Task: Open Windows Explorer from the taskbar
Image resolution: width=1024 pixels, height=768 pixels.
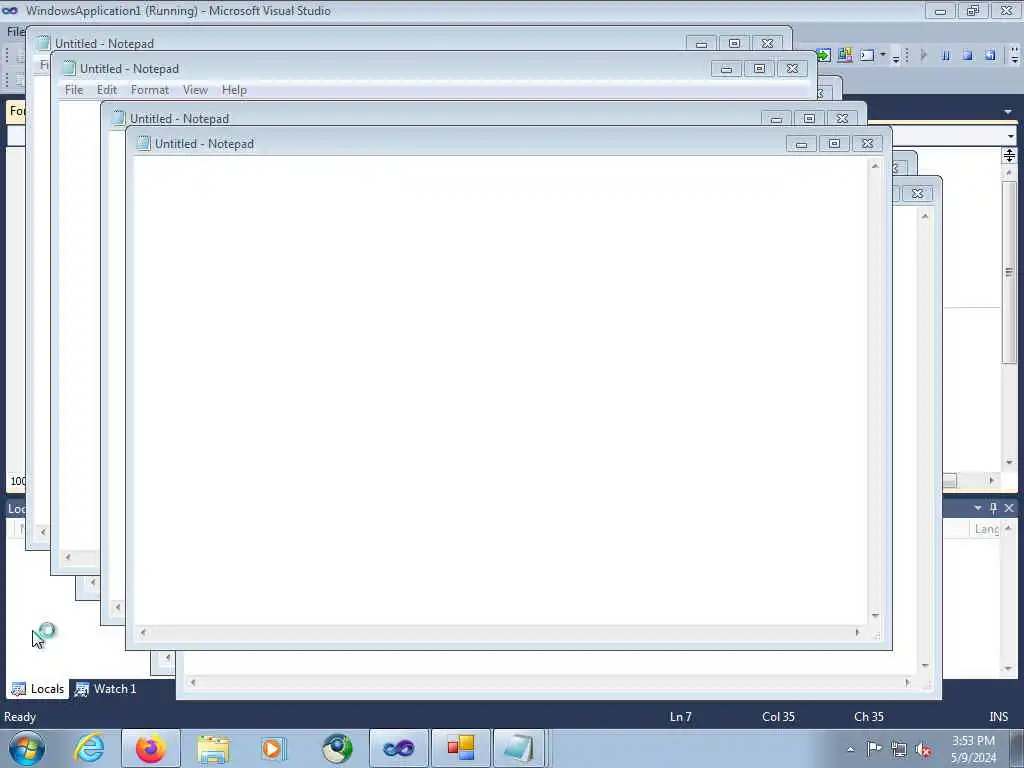Action: [213, 748]
